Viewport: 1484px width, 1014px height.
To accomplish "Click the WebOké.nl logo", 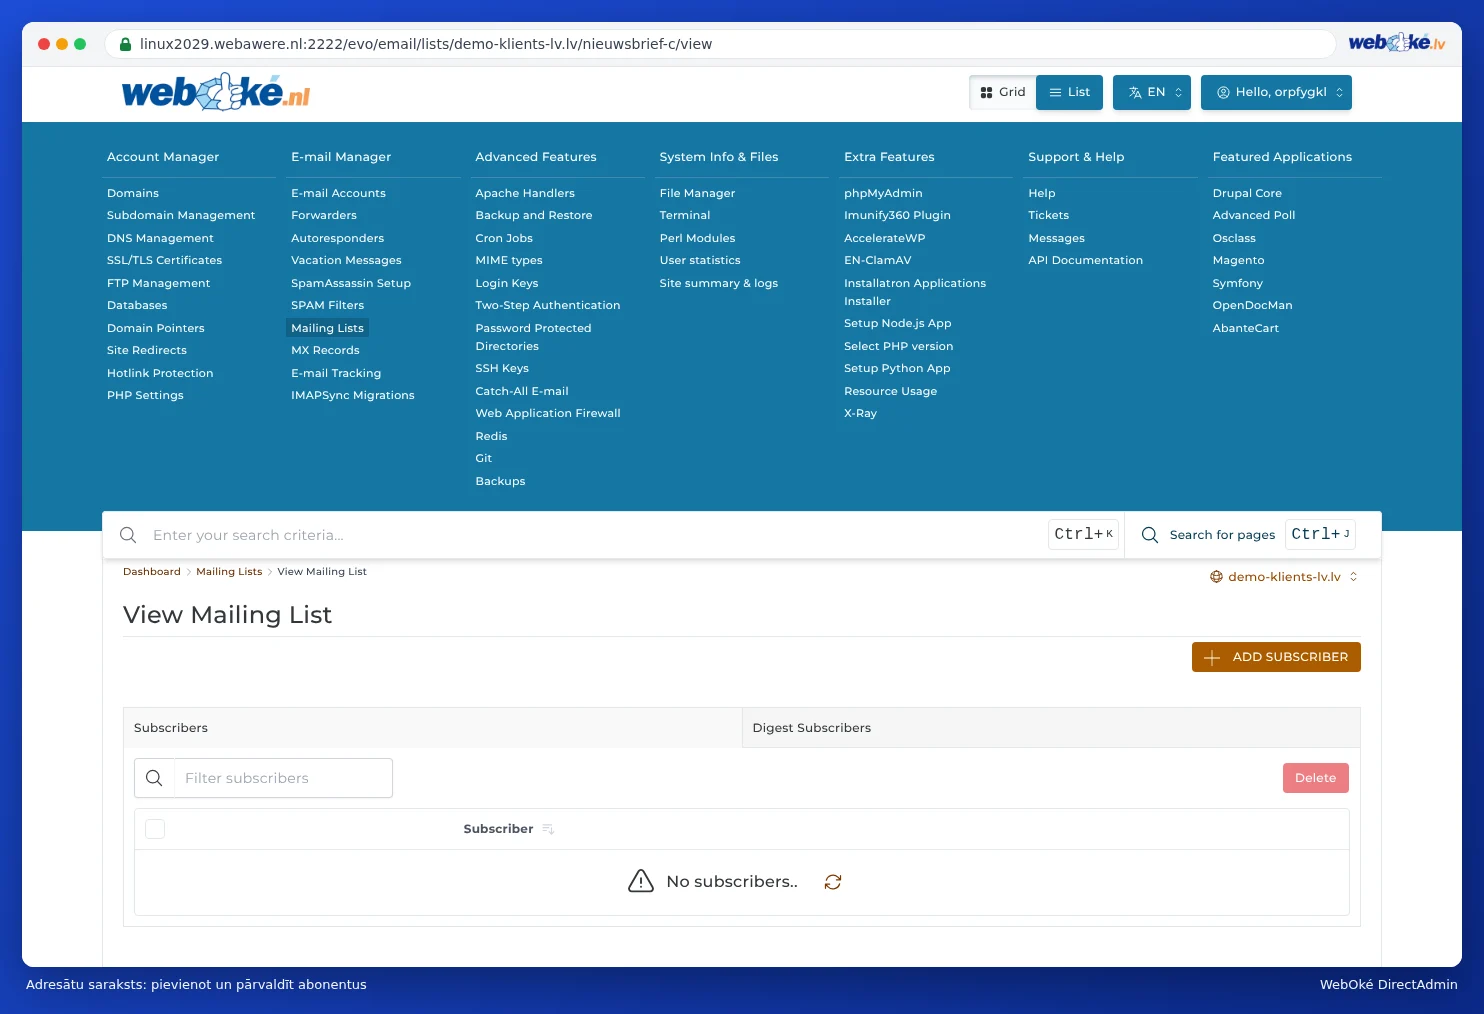I will (216, 92).
